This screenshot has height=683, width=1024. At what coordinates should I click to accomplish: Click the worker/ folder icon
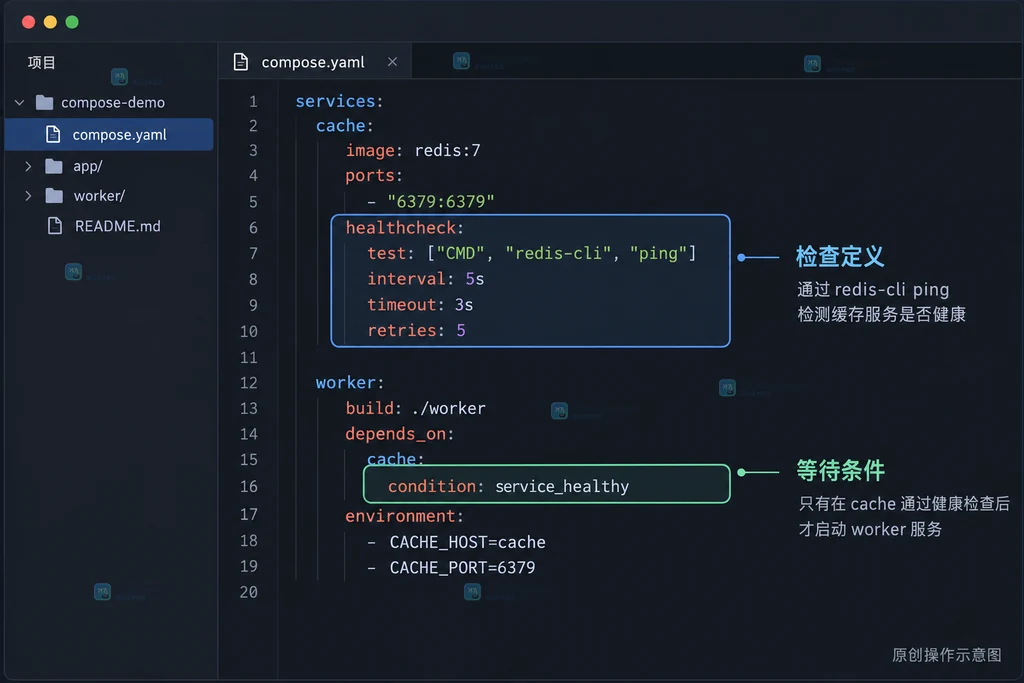click(54, 196)
